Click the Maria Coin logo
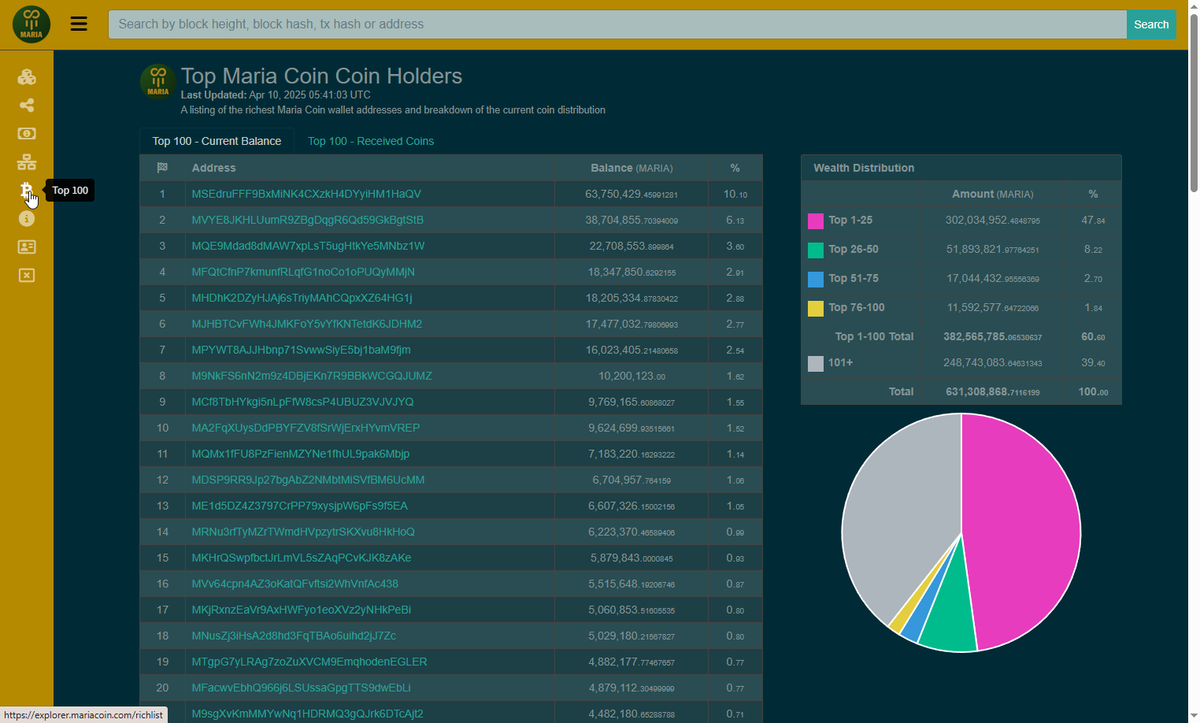Viewport: 1200px width, 723px height. tap(31, 24)
